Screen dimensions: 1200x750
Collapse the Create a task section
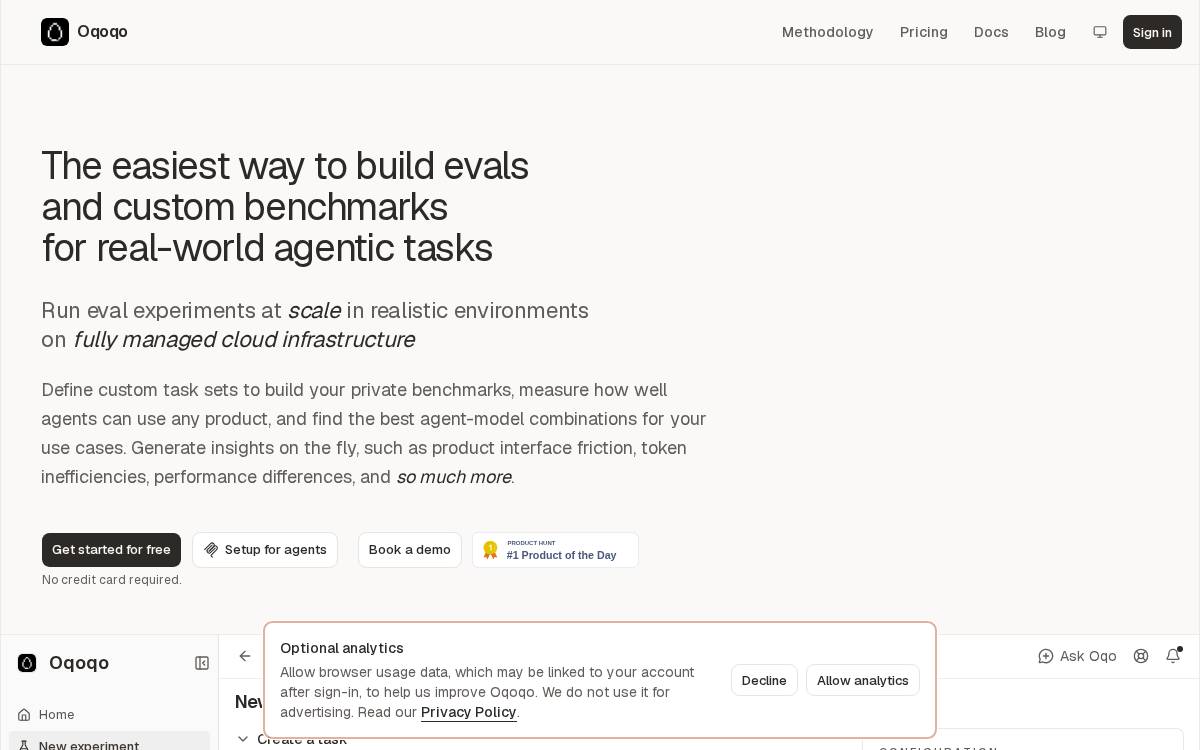[292, 740]
